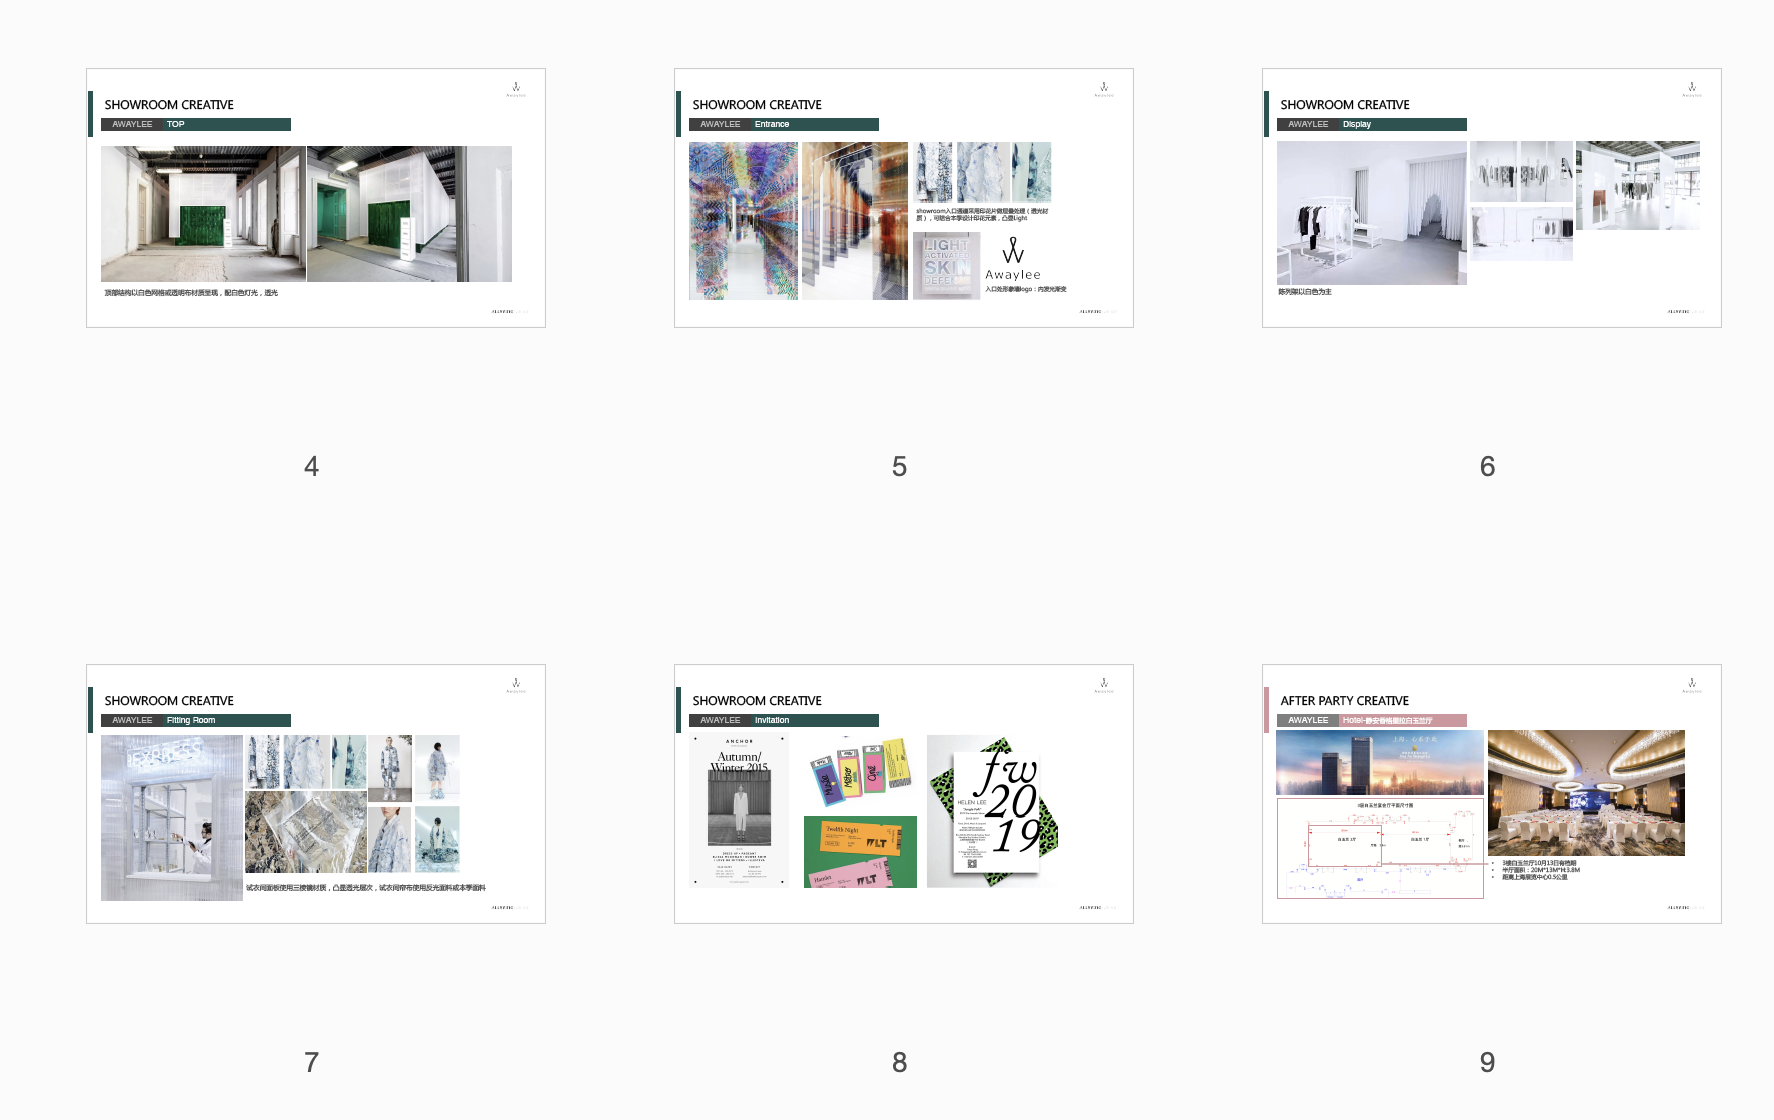The height and width of the screenshot is (1120, 1774).
Task: Click the slide number label "5"
Action: click(x=900, y=466)
